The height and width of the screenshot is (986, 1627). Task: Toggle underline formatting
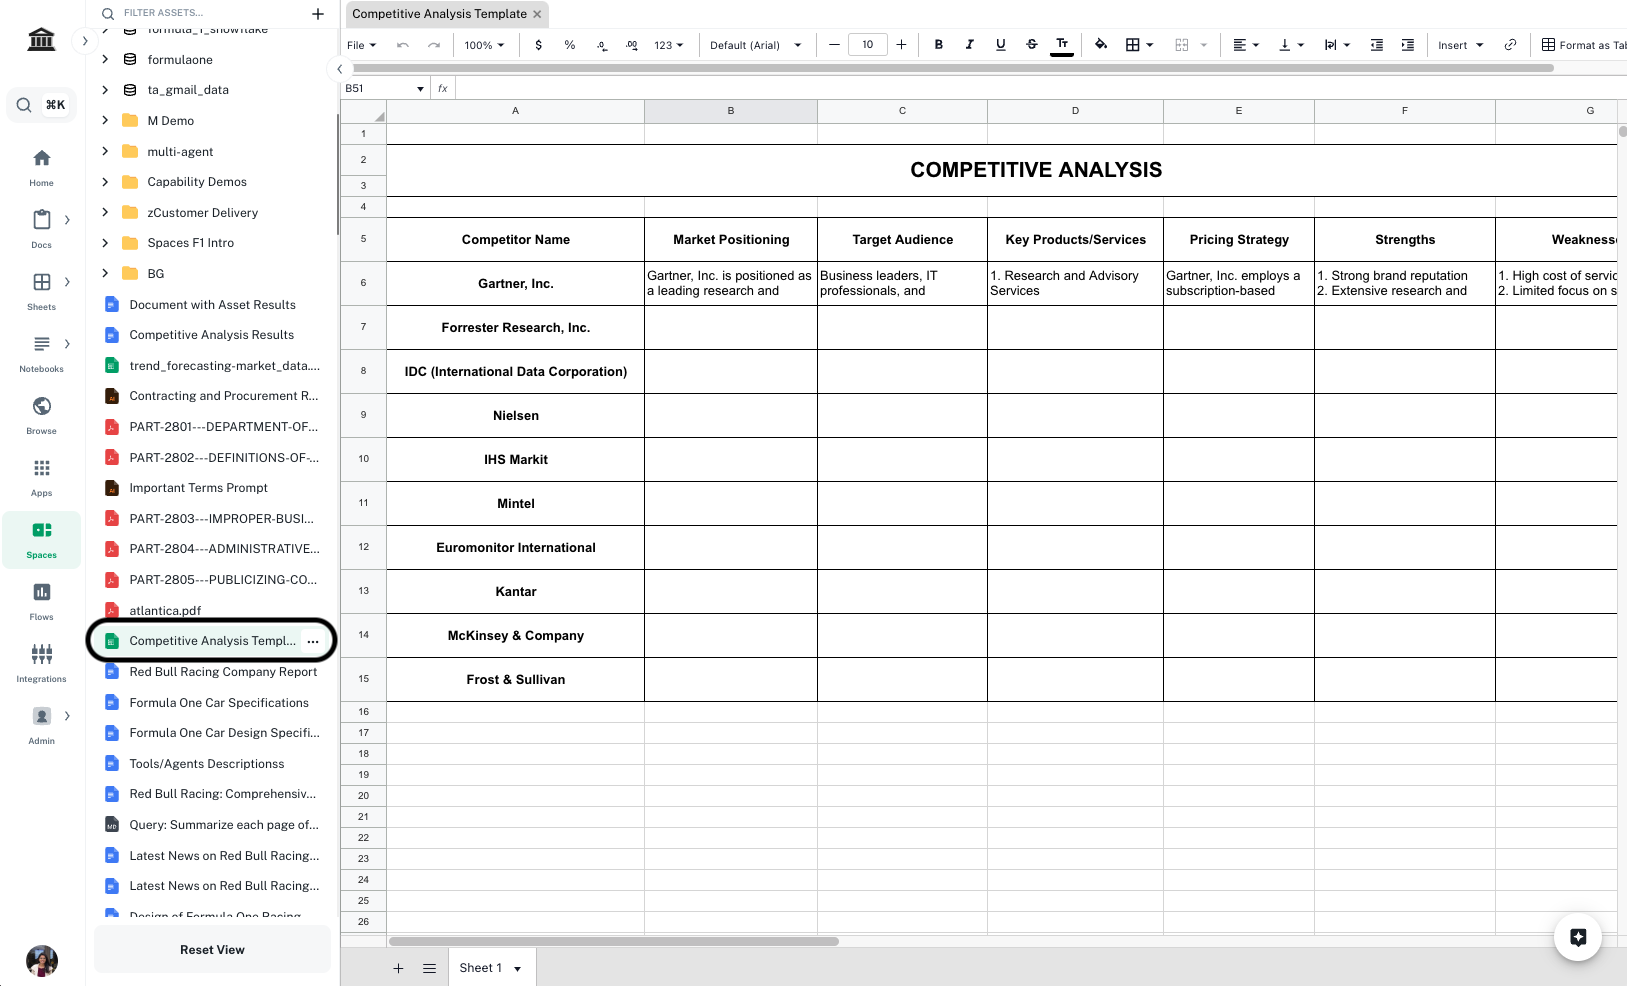[x=1000, y=45]
